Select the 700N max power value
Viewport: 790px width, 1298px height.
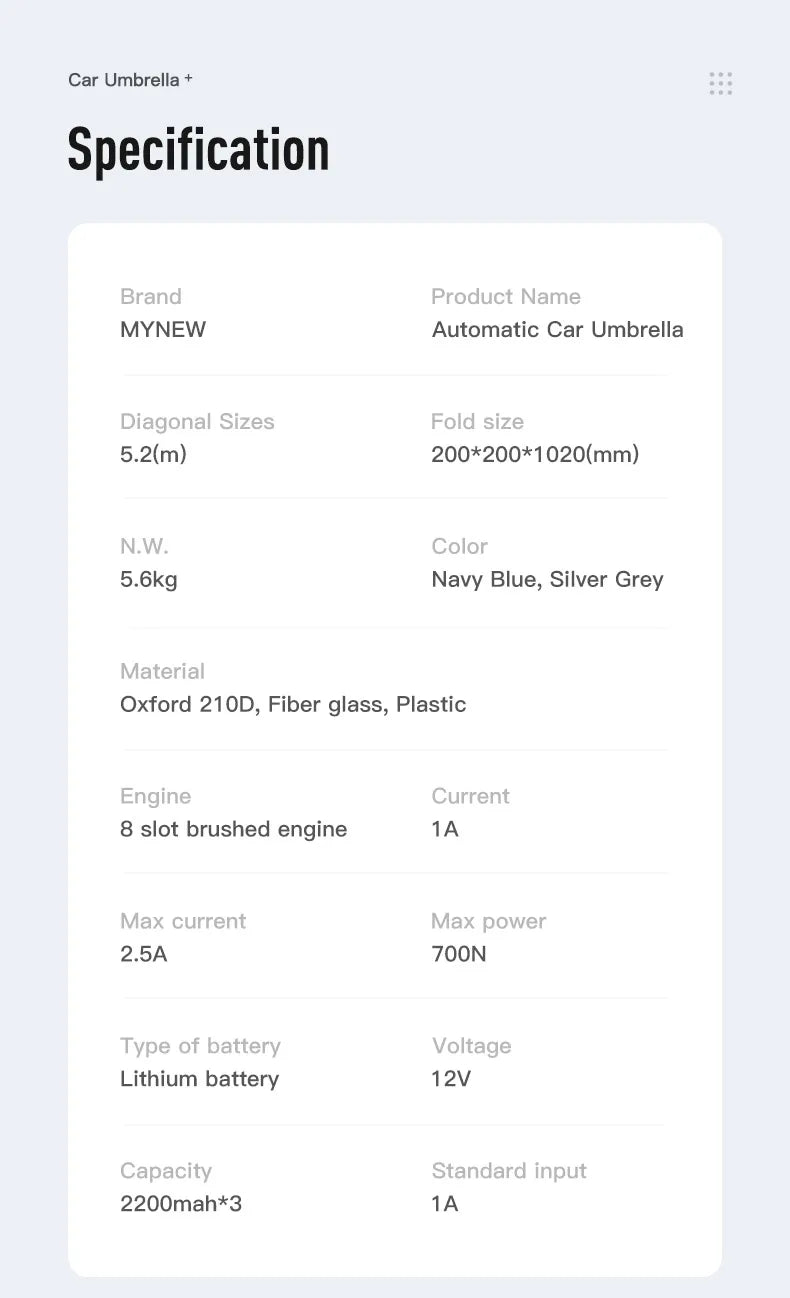(459, 955)
